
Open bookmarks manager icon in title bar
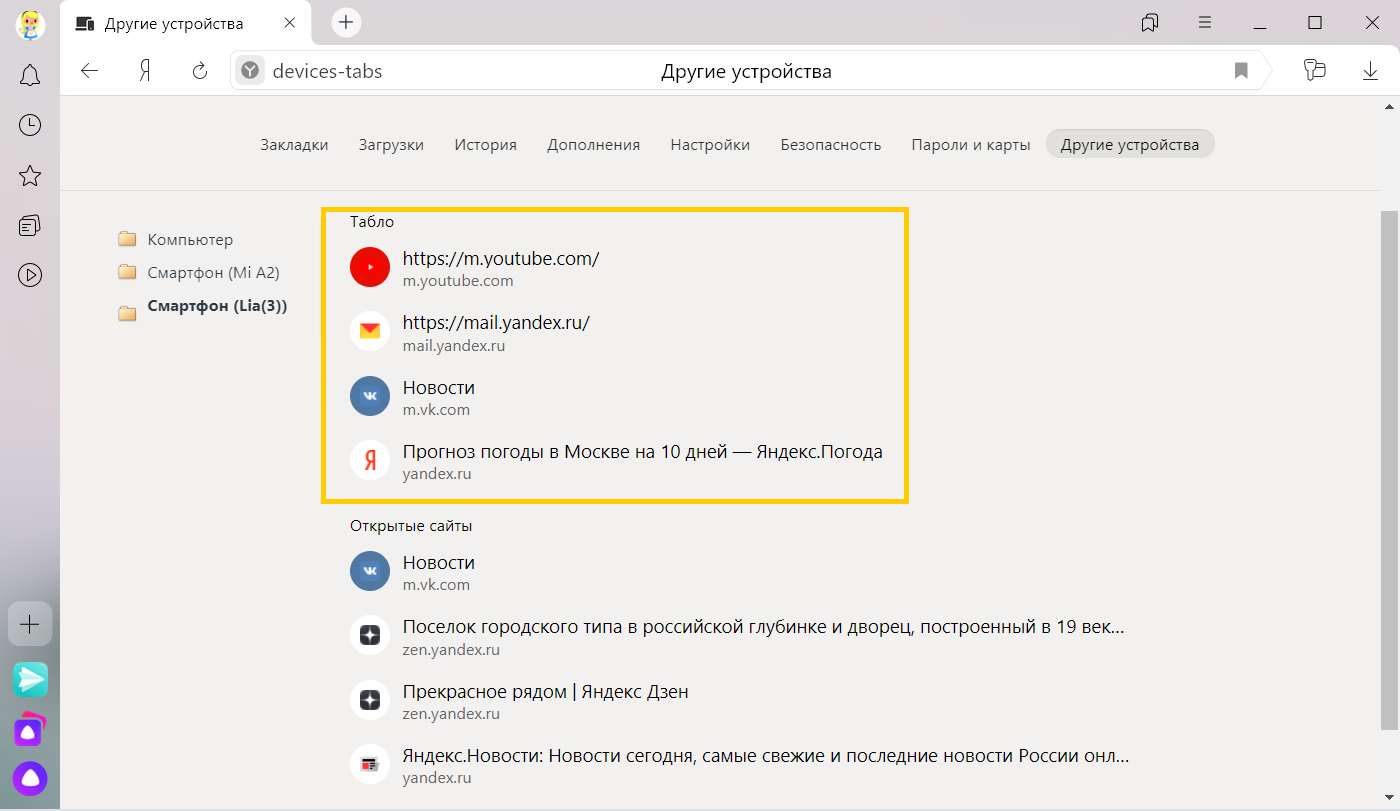point(1150,22)
